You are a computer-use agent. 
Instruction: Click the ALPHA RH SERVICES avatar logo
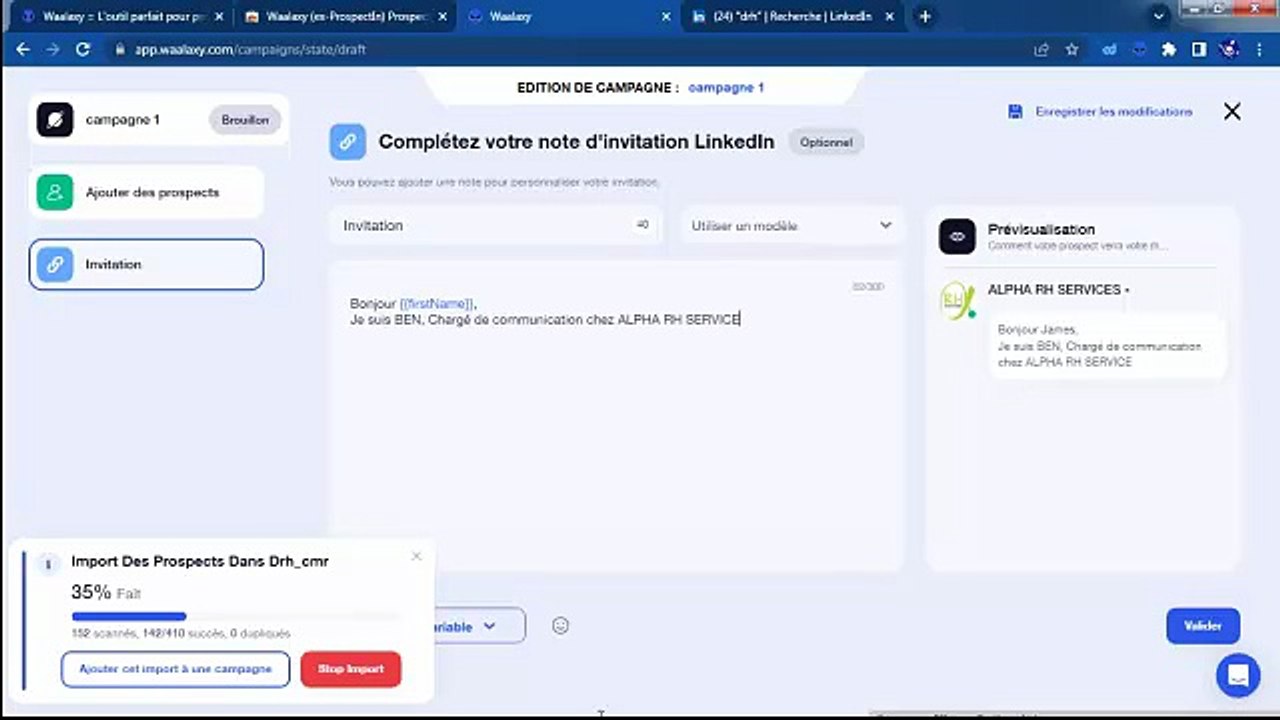(x=958, y=301)
